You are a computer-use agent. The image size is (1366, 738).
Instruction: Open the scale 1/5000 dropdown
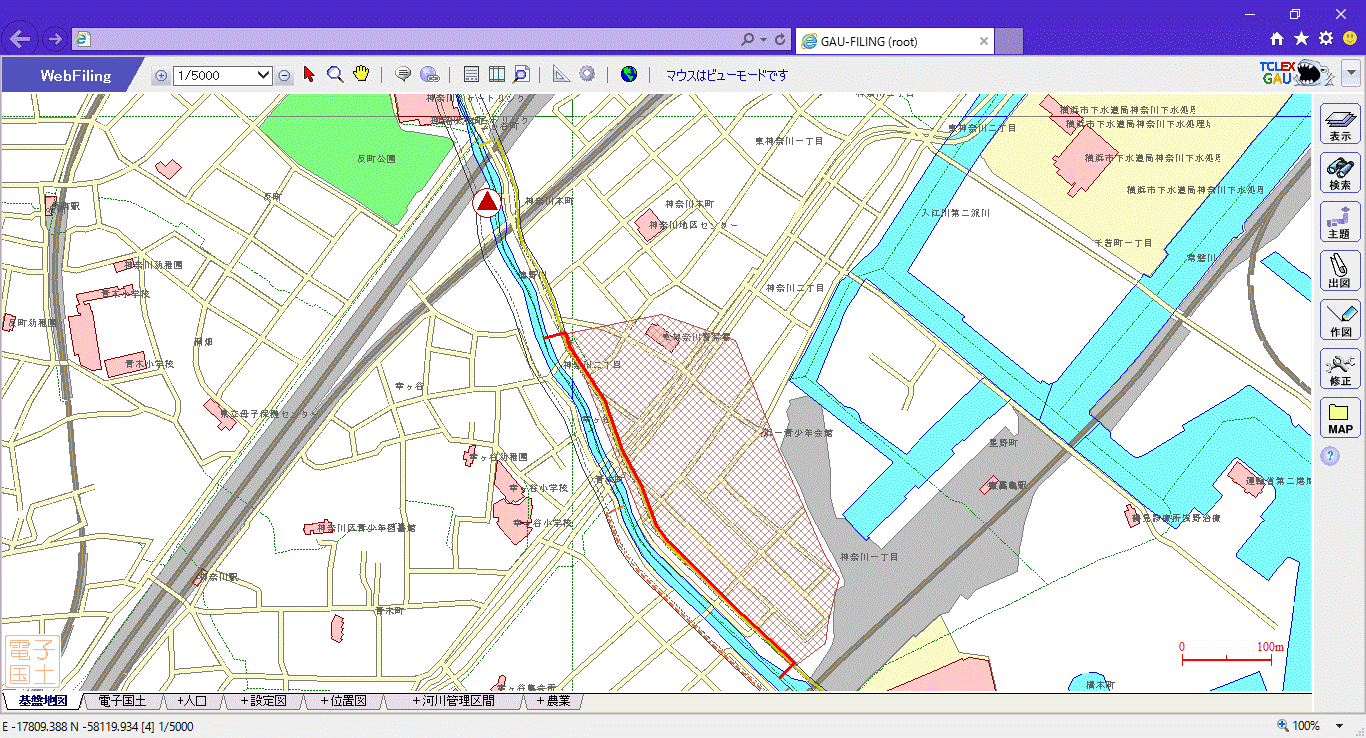point(223,75)
